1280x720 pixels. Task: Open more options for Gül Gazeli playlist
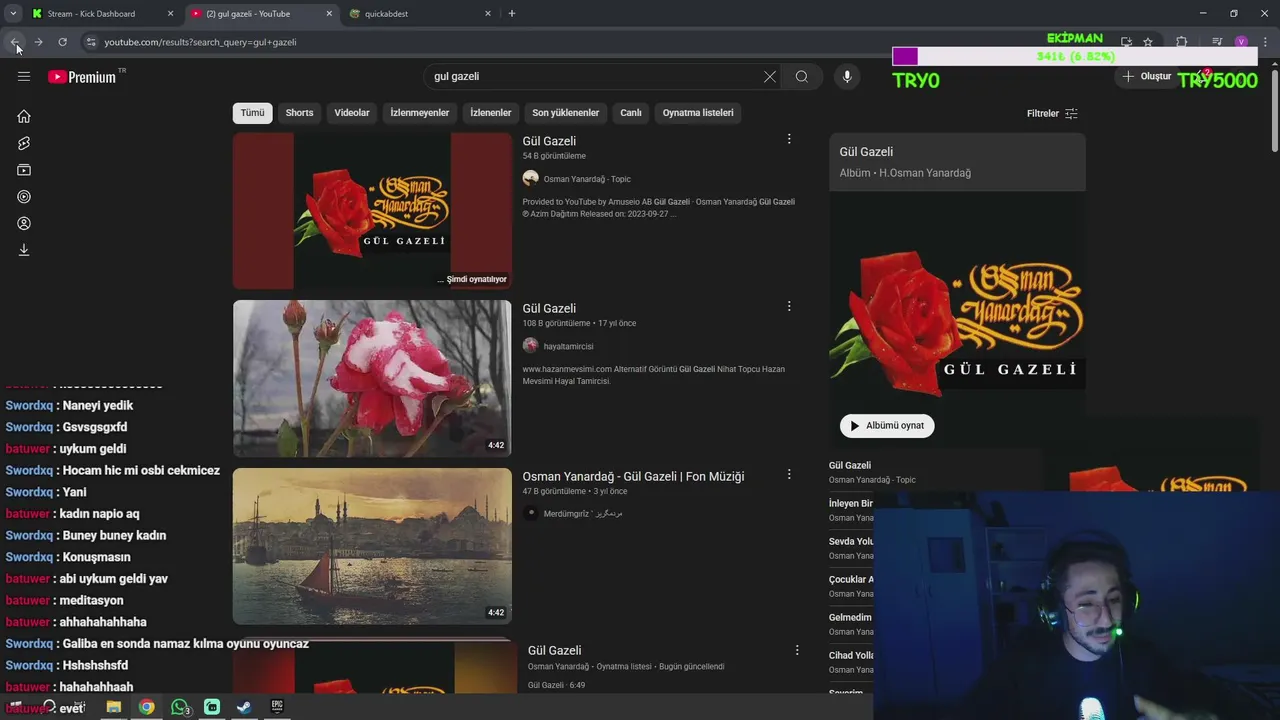tap(797, 650)
